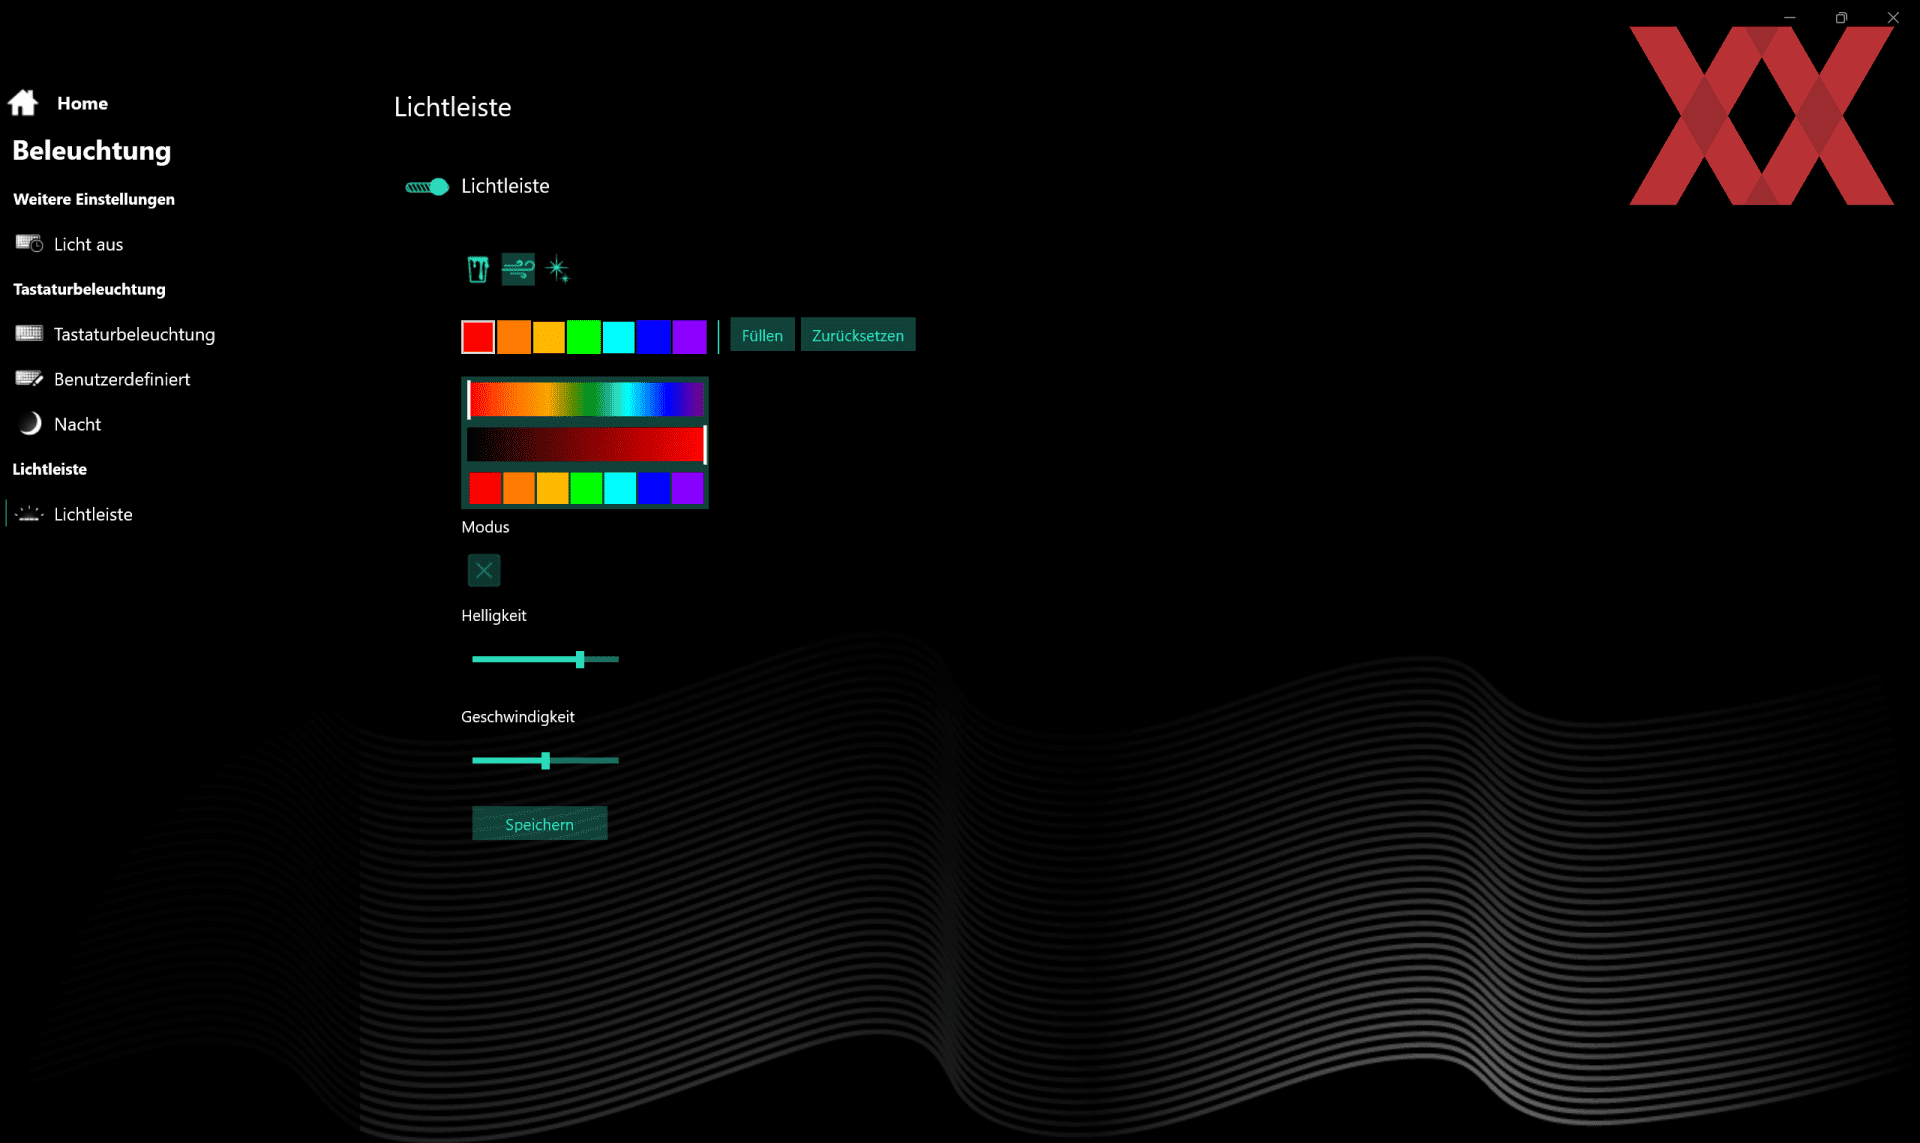The height and width of the screenshot is (1143, 1920).
Task: Go to Home with the house icon
Action: click(x=23, y=103)
